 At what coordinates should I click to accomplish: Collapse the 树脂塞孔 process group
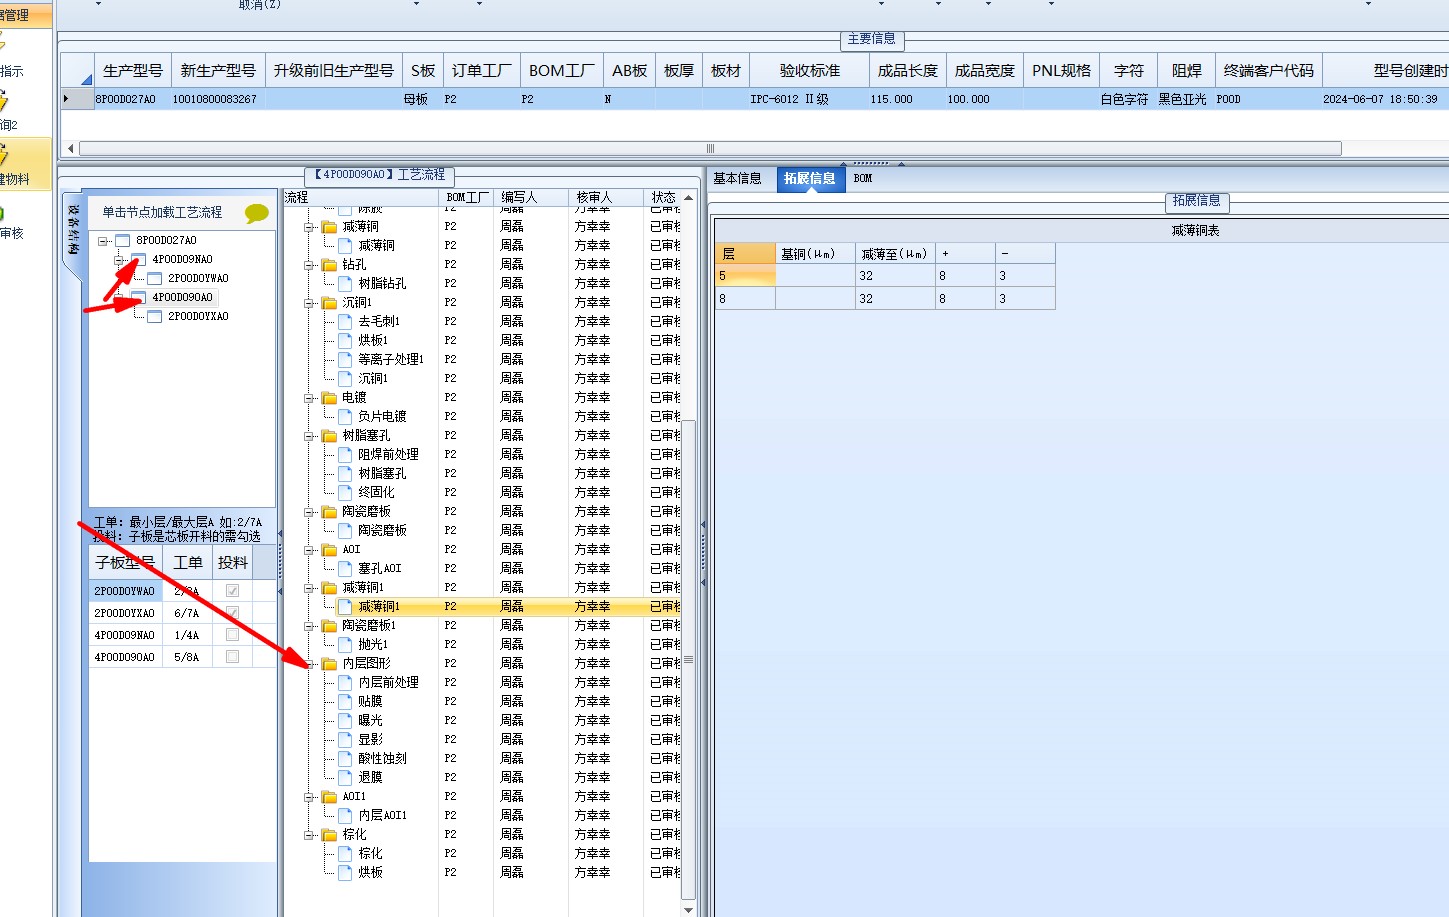pos(309,436)
